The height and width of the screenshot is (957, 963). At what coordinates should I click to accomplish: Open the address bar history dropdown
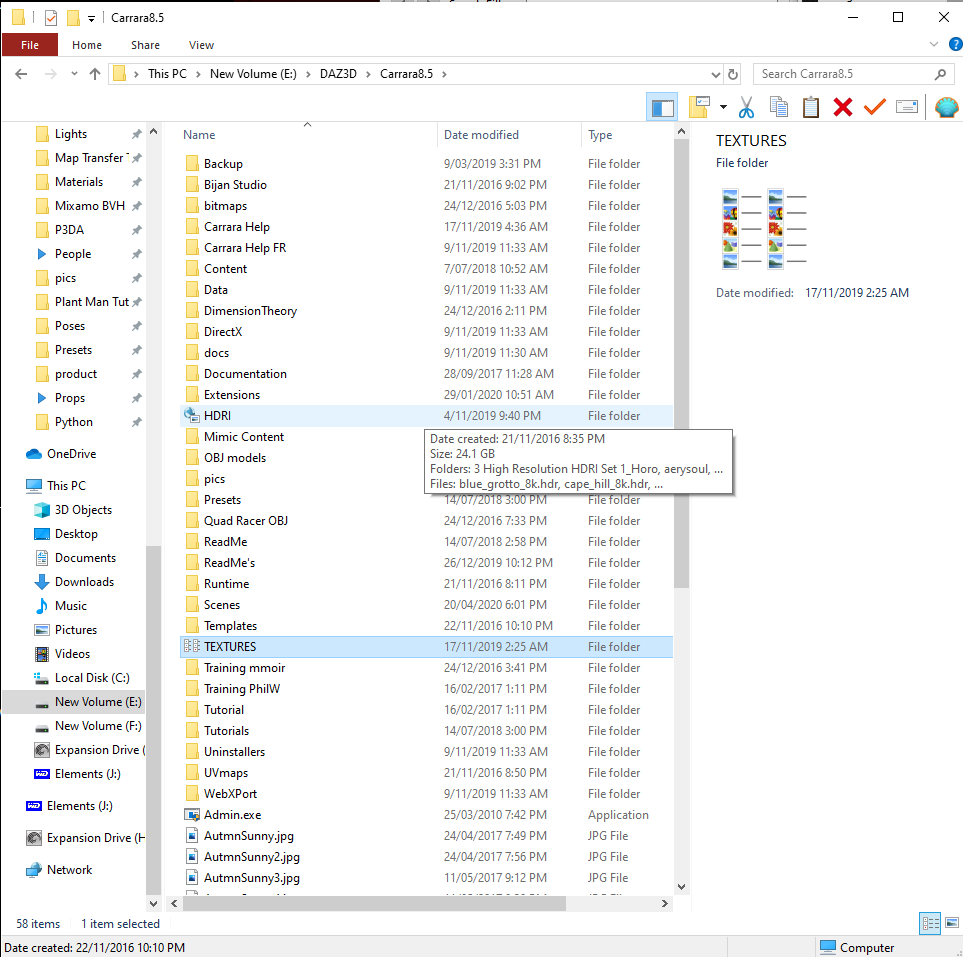[715, 74]
